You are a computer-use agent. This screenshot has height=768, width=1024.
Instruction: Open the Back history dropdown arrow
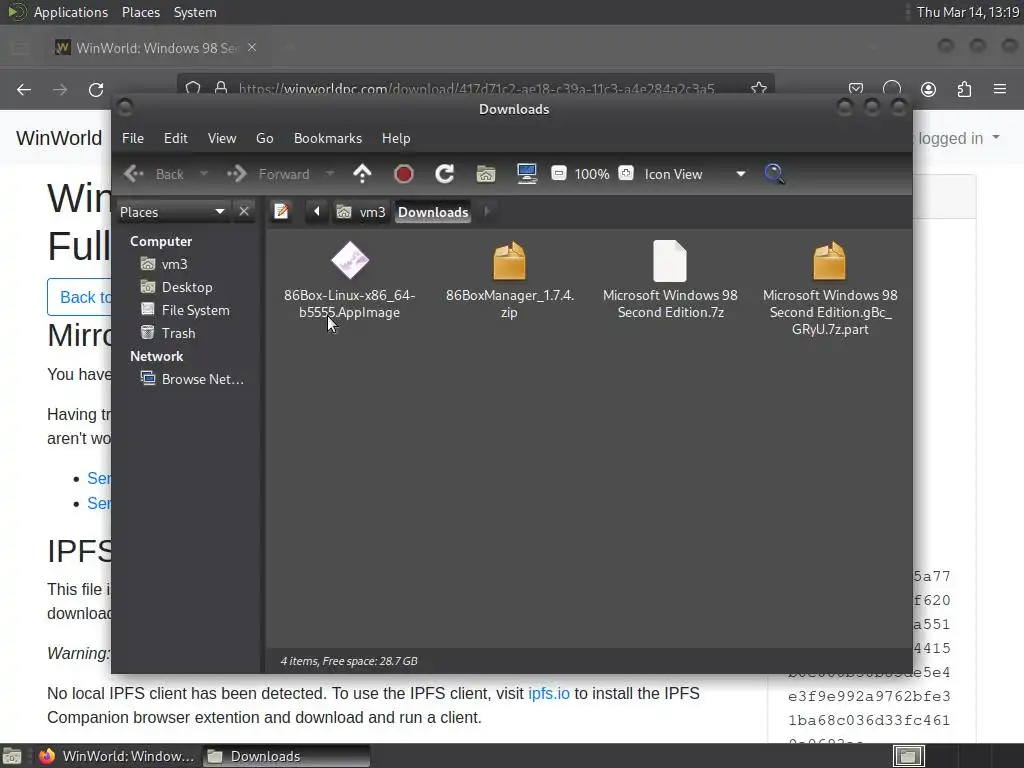tap(204, 174)
